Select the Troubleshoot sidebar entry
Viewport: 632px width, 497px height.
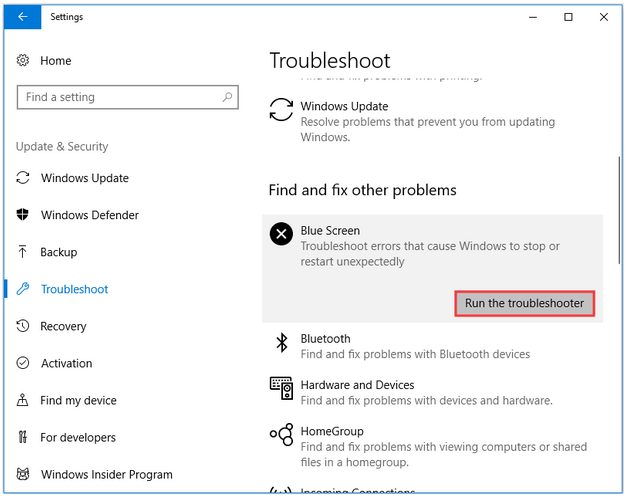click(74, 289)
